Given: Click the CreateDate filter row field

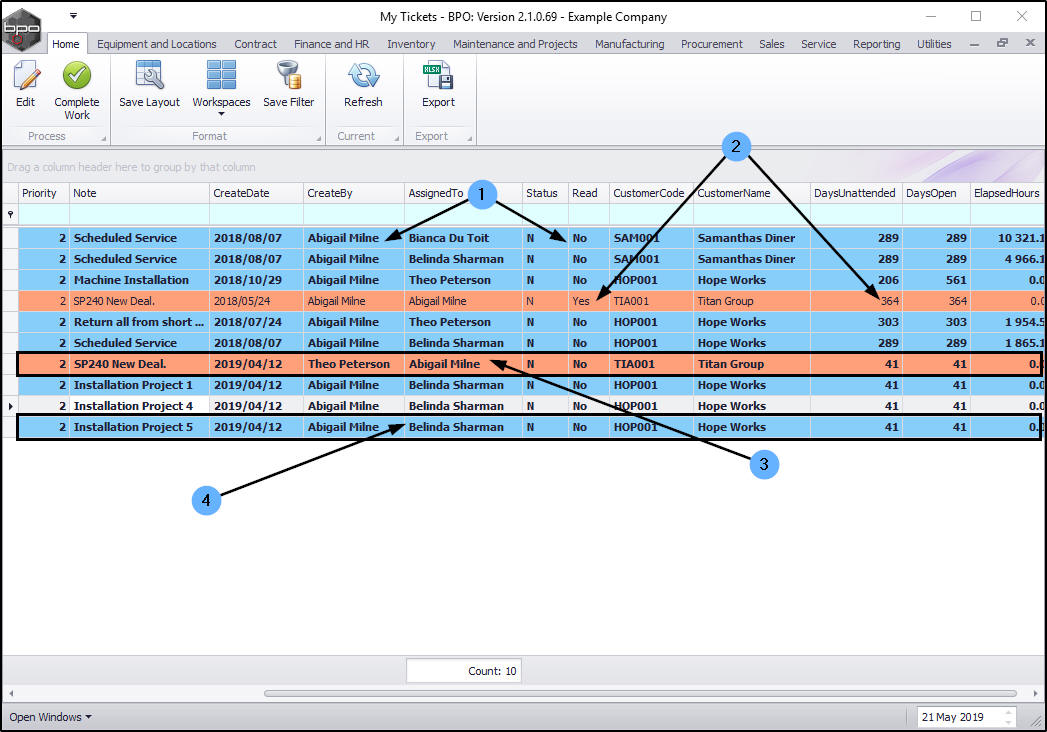Looking at the screenshot, I should click(x=256, y=214).
